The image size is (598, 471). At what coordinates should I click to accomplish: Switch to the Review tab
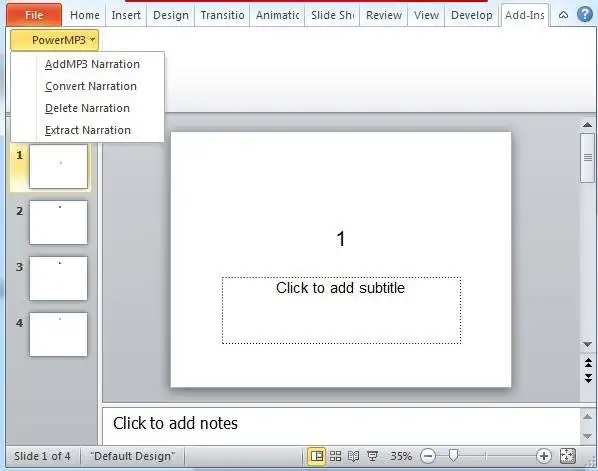384,15
